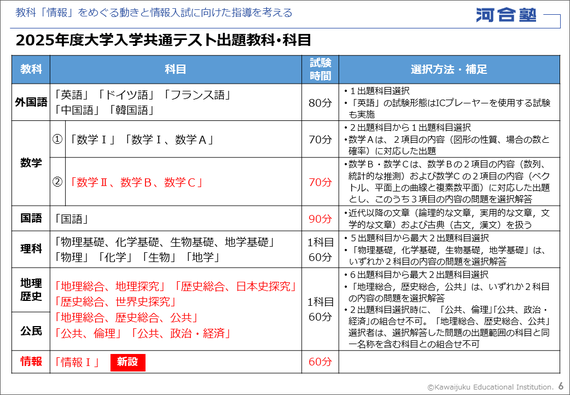Click the slide page number 6
This screenshot has width=570, height=395.
point(561,386)
